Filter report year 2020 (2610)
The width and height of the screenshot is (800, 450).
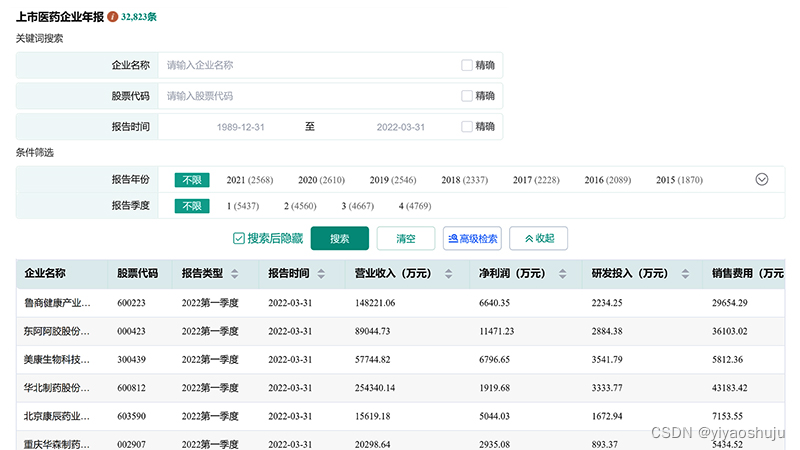321,180
